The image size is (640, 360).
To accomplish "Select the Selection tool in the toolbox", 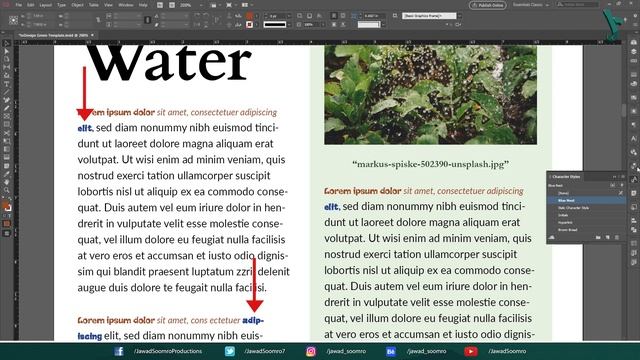I will click(7, 43).
